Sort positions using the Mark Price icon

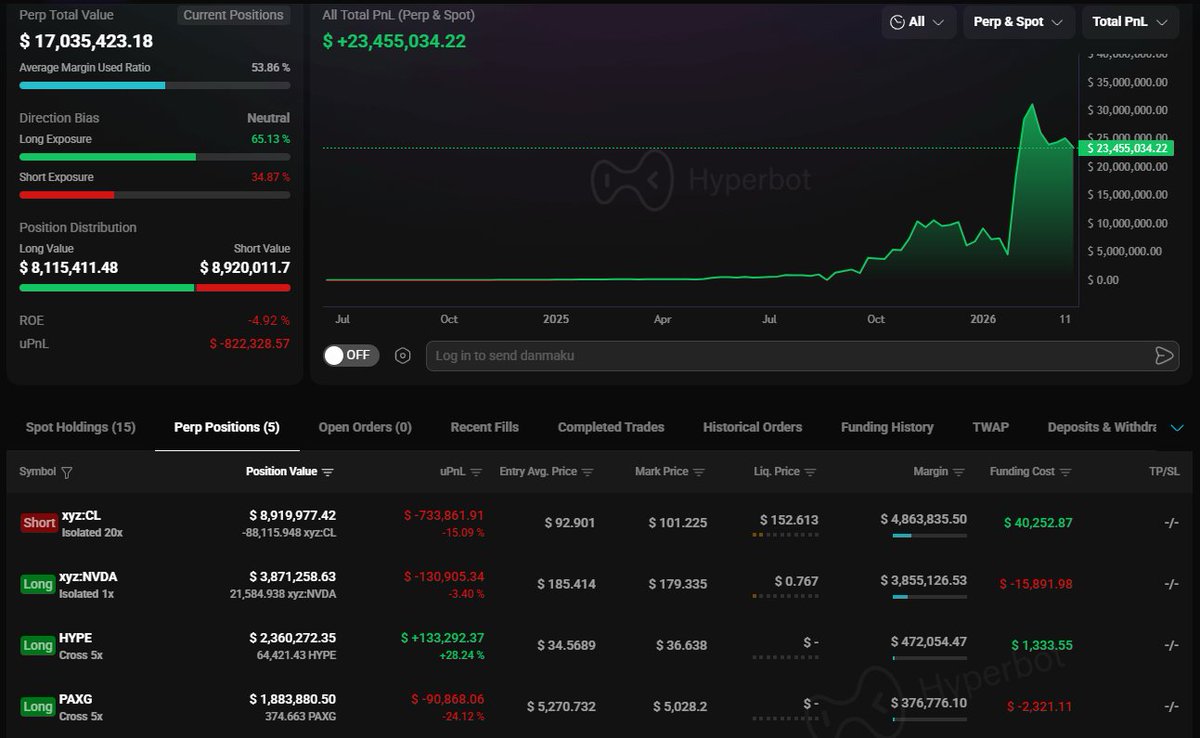tap(699, 472)
